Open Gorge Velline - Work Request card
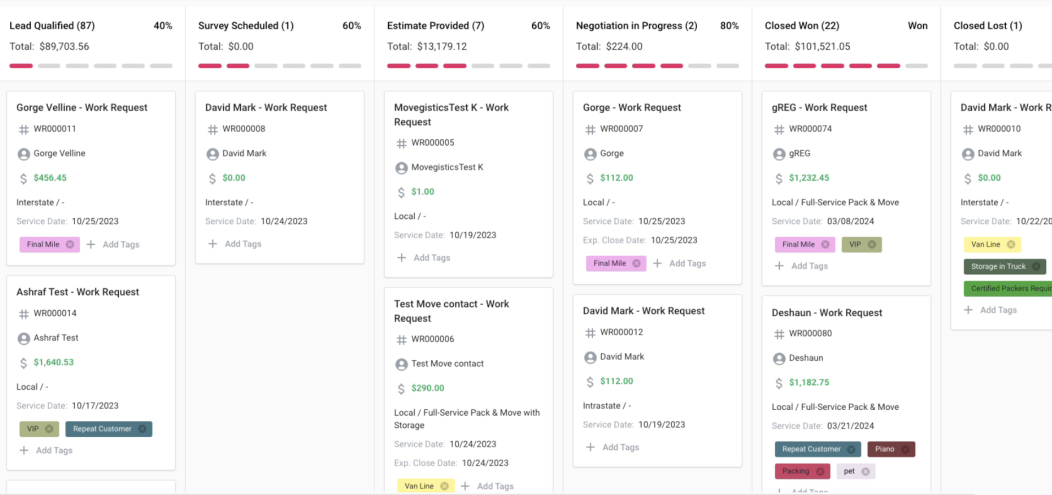This screenshot has width=1052, height=495. 82,107
